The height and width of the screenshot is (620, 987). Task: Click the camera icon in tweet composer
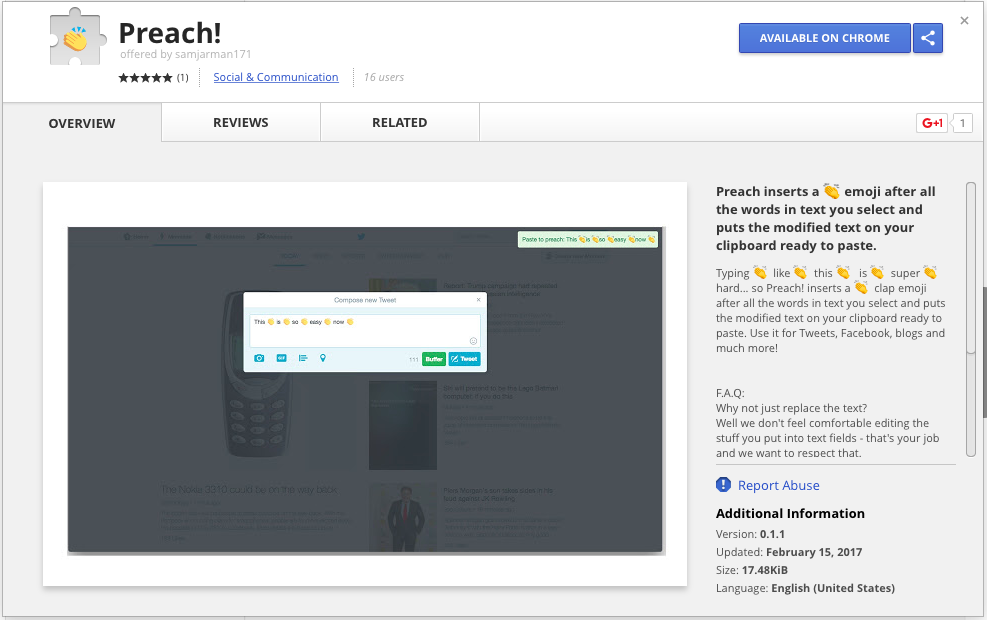pyautogui.click(x=259, y=358)
